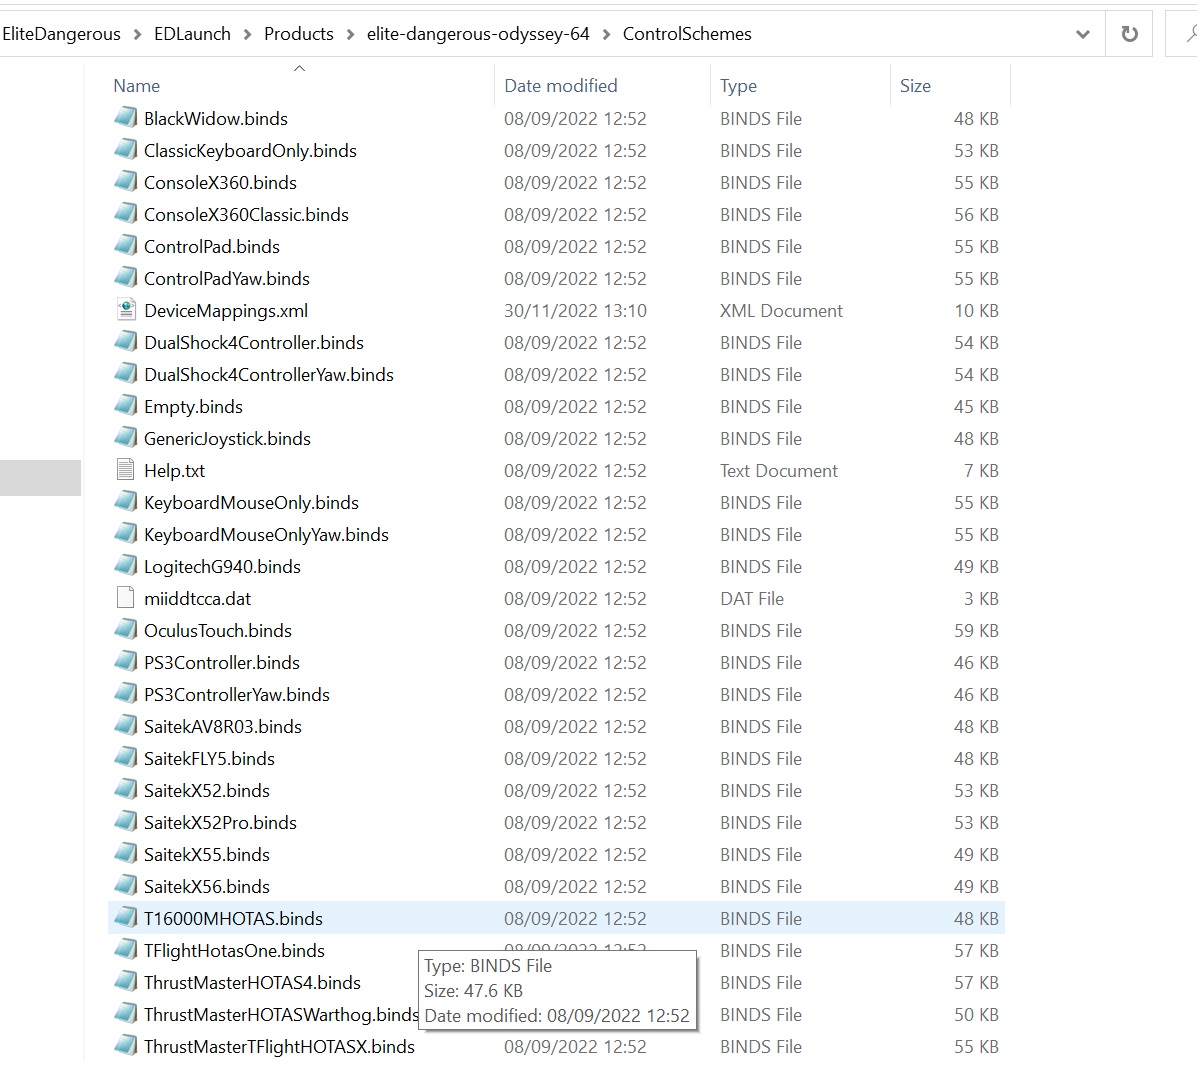Click the DAT File type cell
Image resolution: width=1197 pixels, height=1079 pixels.
point(752,599)
